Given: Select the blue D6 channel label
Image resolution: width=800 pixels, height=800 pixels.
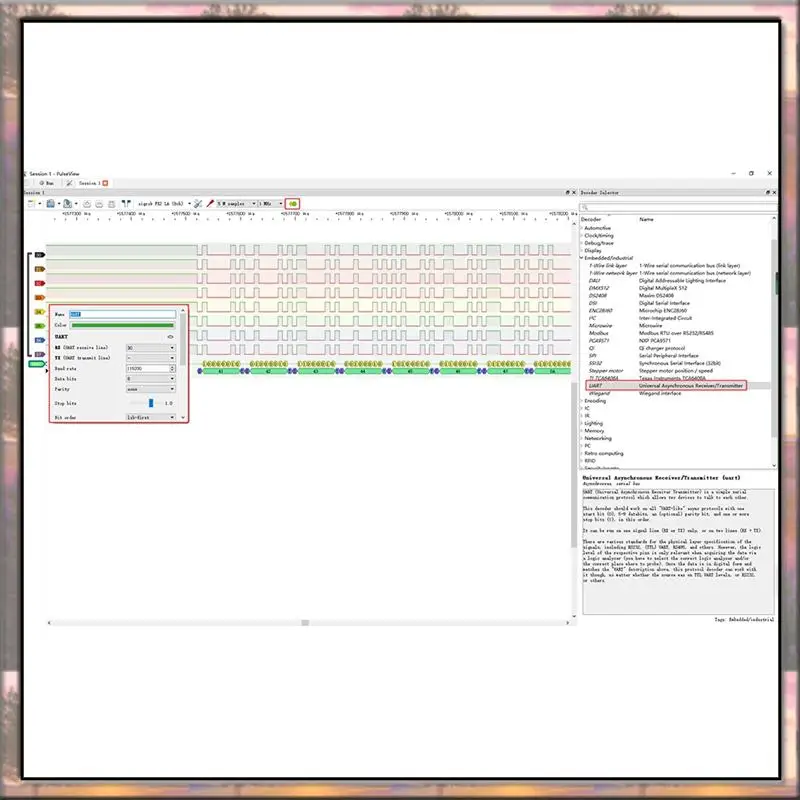Looking at the screenshot, I should (x=40, y=340).
